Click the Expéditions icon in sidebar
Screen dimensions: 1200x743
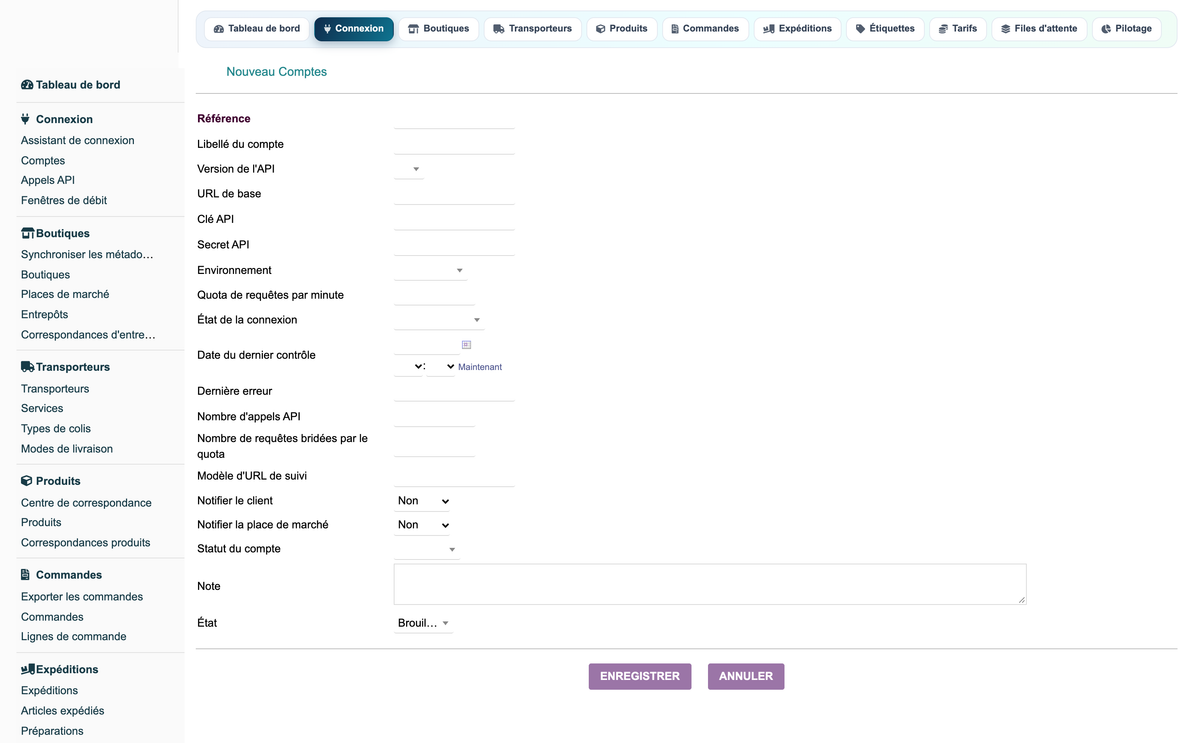(27, 669)
